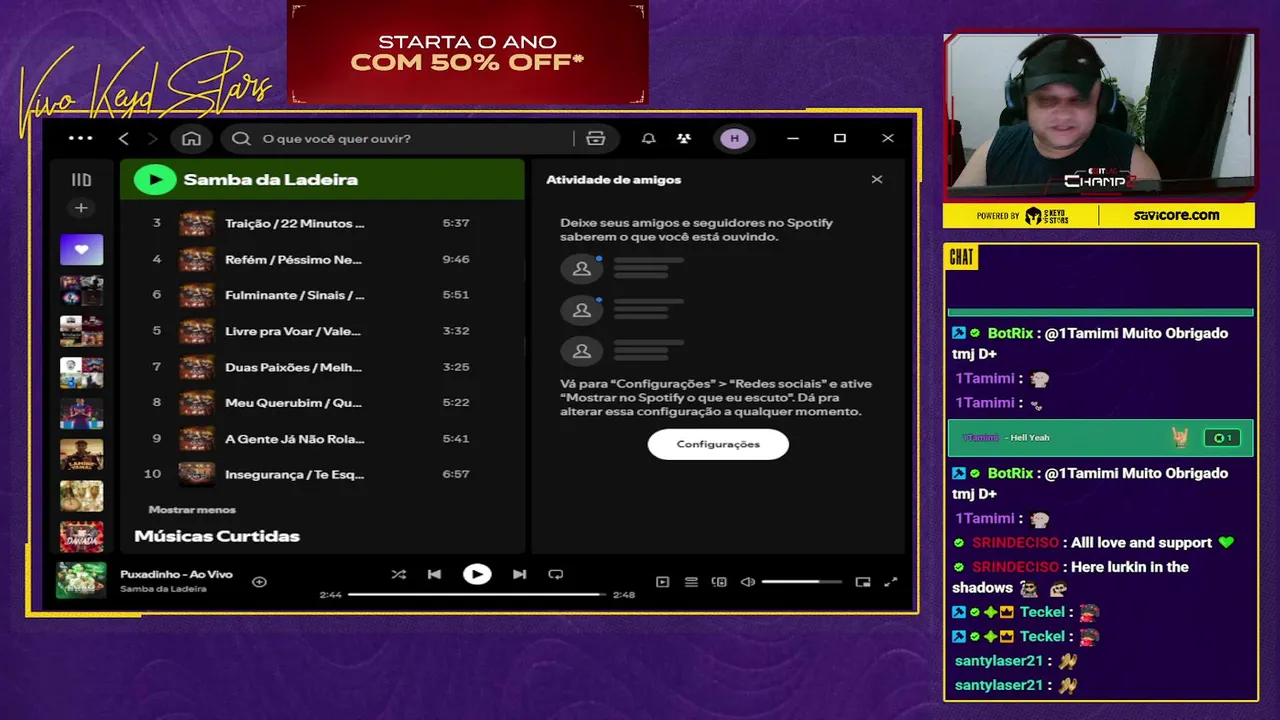Click the Samba da Ladeira header title

pos(271,179)
